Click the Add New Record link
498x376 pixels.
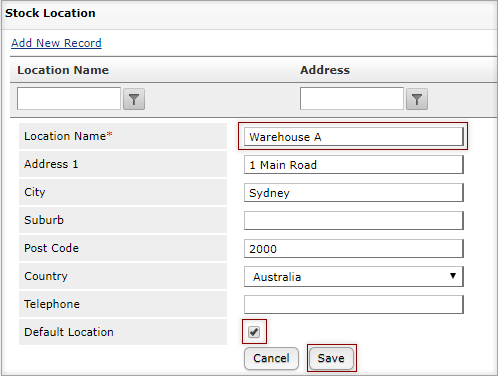pos(56,43)
